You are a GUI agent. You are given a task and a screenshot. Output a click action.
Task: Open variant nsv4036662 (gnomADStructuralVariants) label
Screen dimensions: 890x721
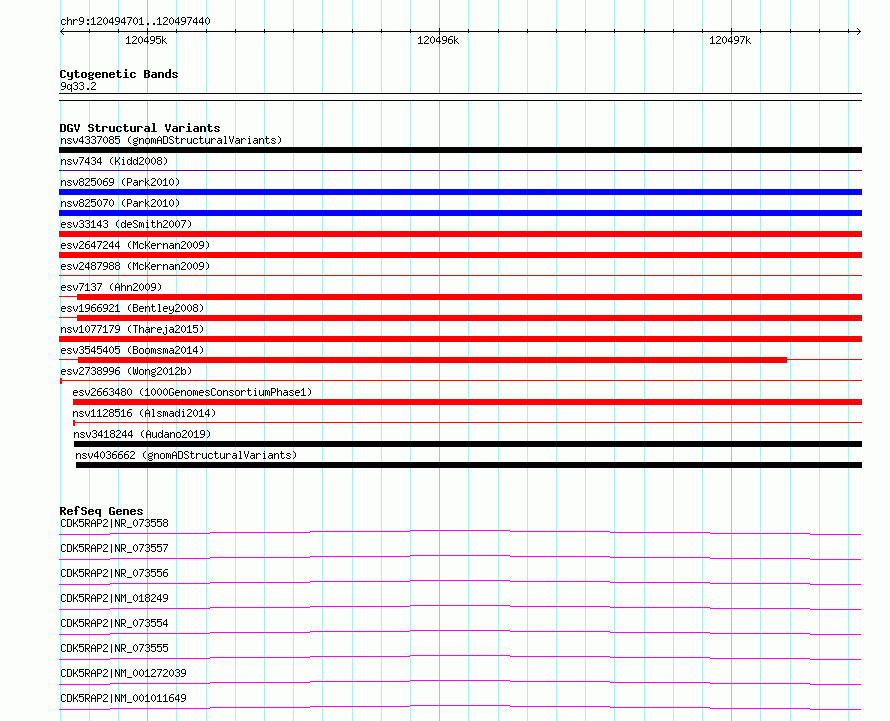click(186, 455)
